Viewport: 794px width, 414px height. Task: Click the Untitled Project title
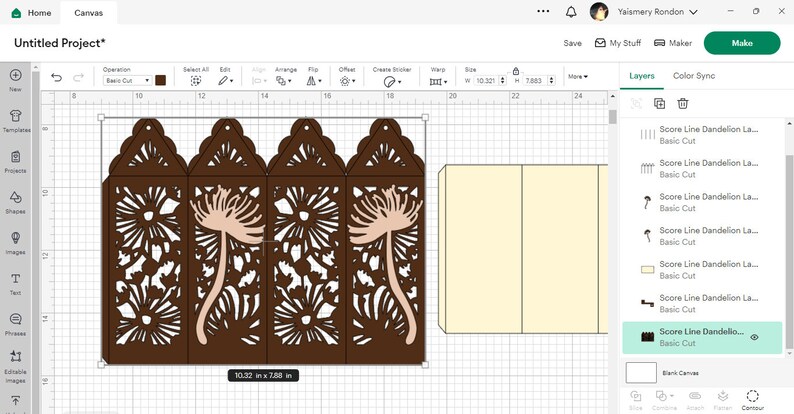pos(60,43)
